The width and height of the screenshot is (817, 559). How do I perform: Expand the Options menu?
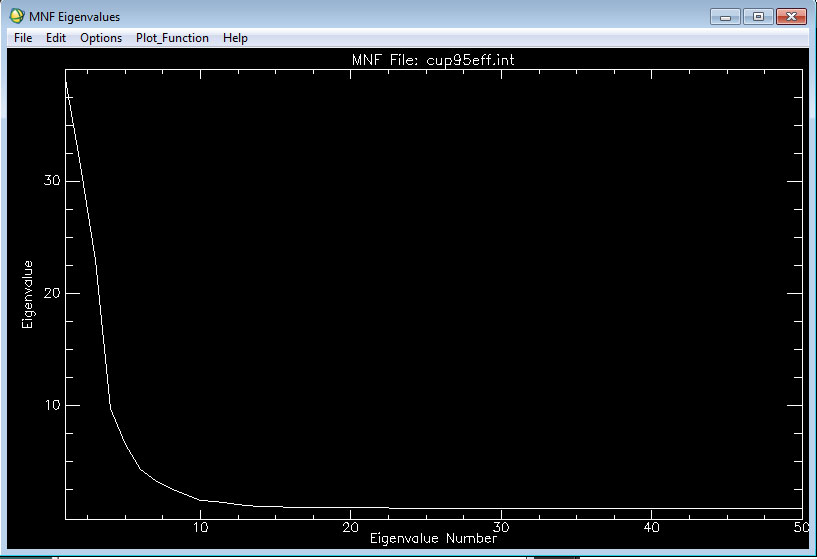click(101, 38)
